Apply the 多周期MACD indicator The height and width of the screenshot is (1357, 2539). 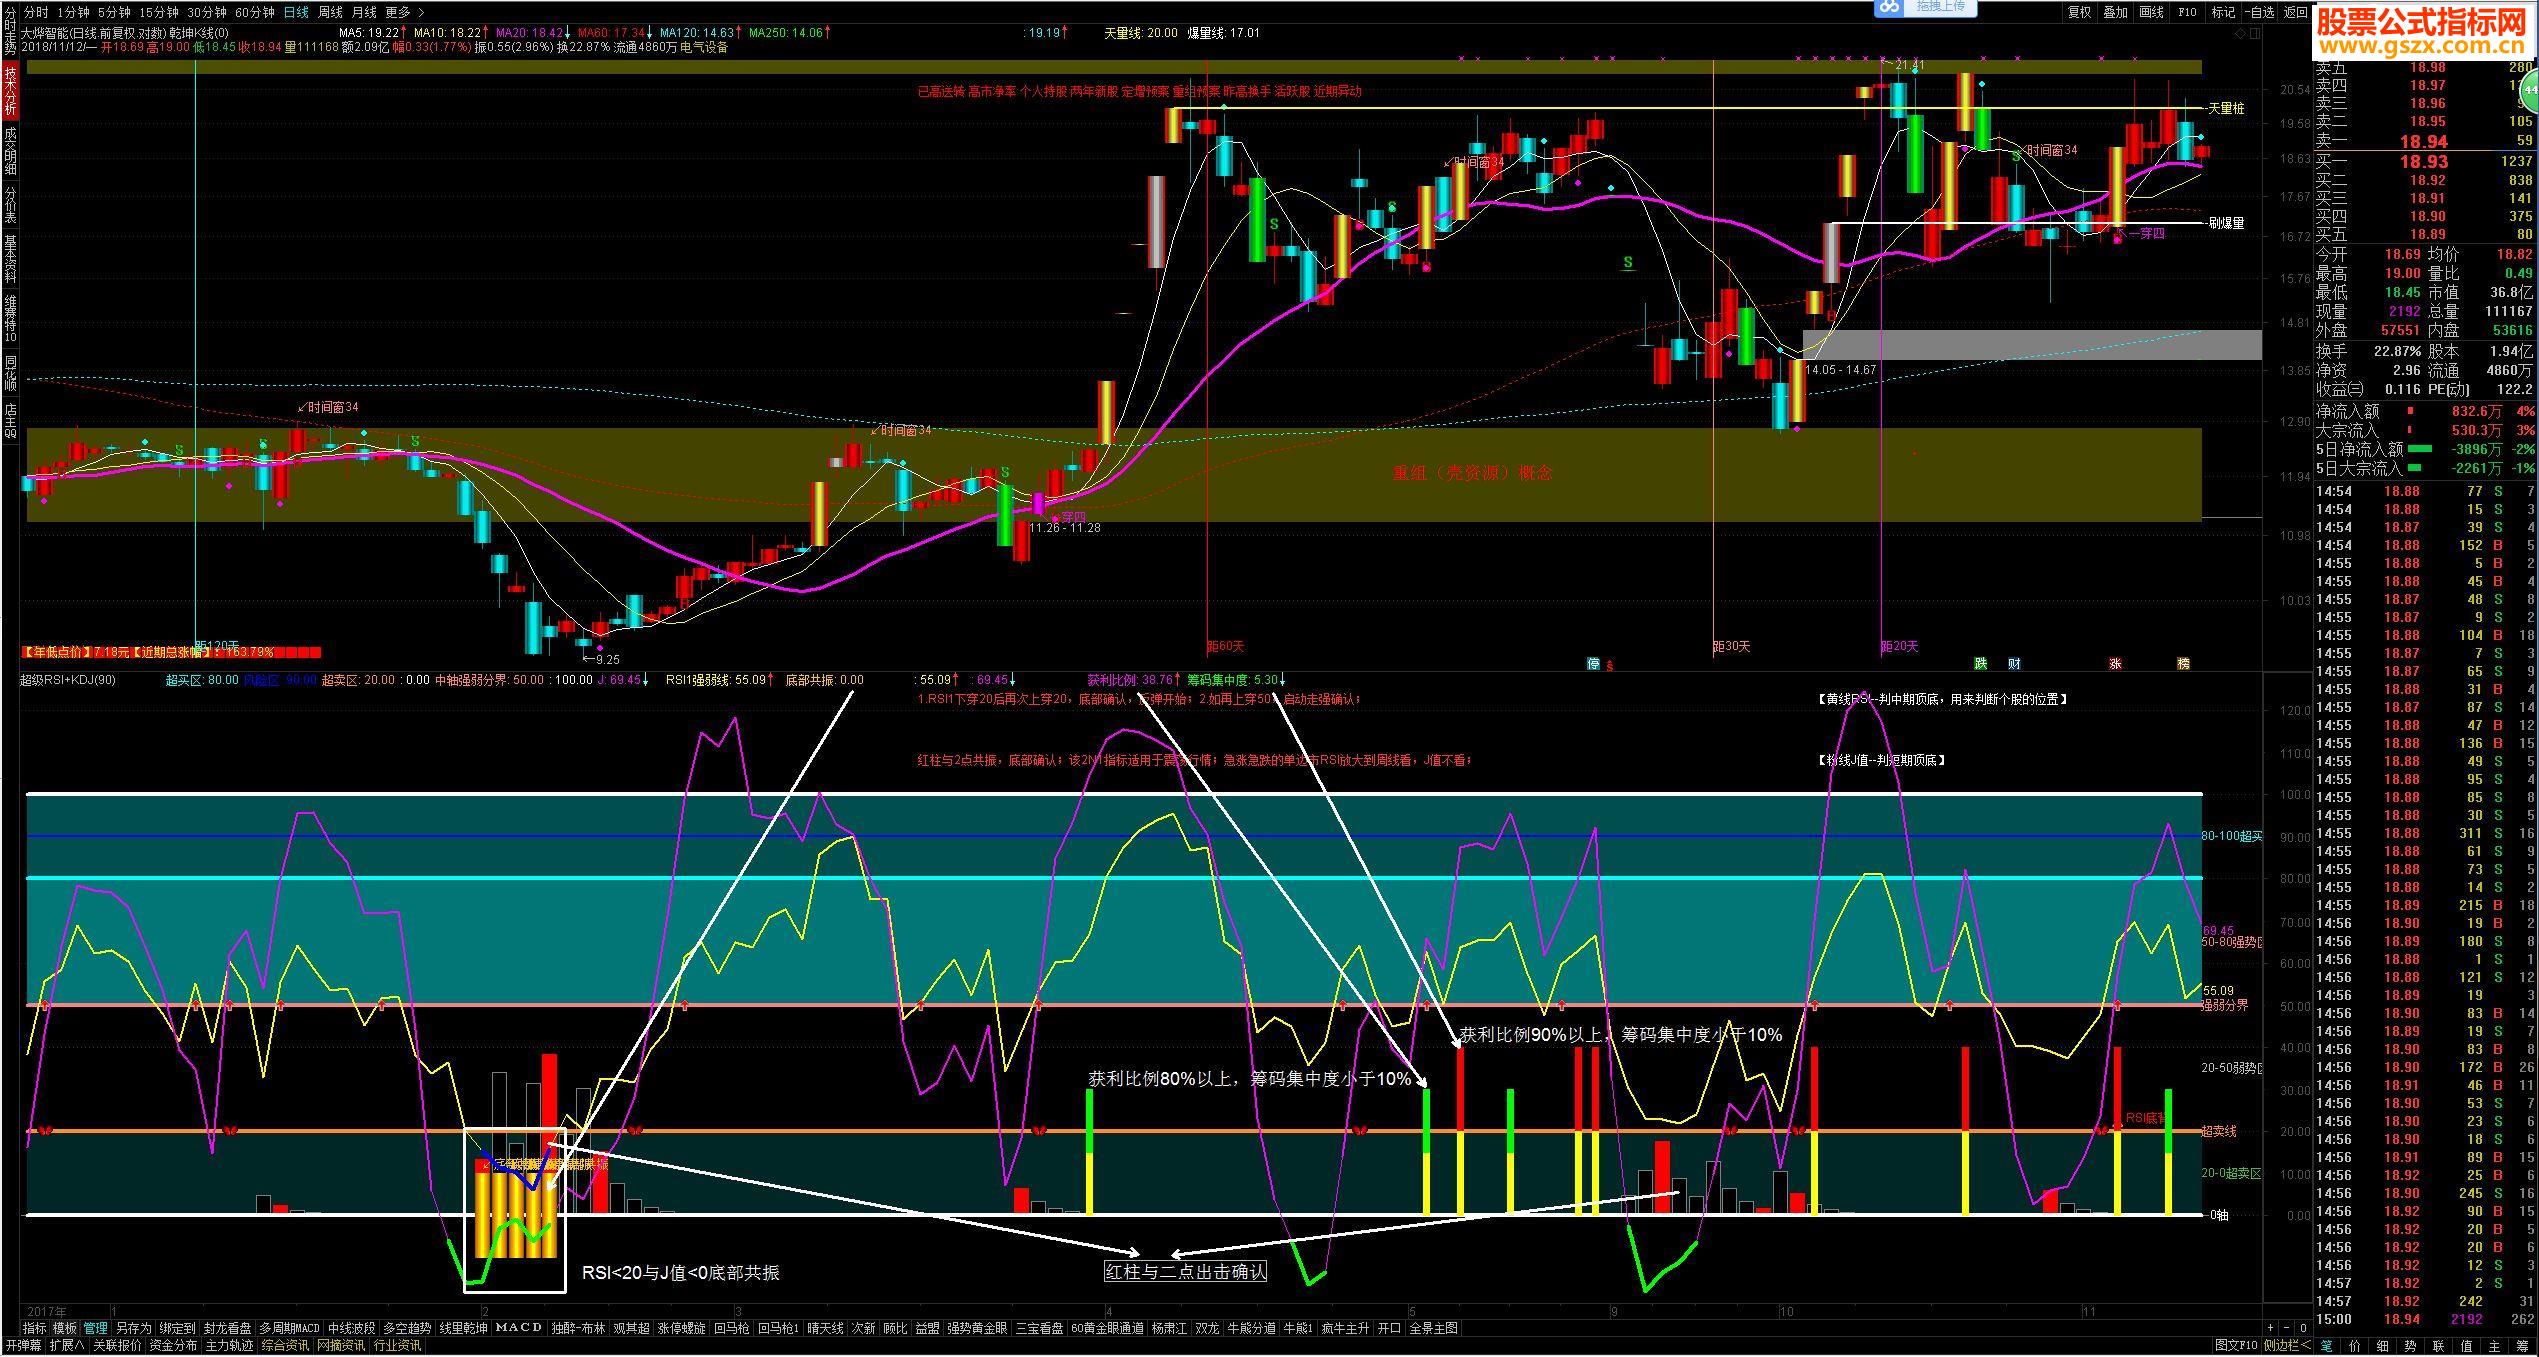click(290, 1328)
